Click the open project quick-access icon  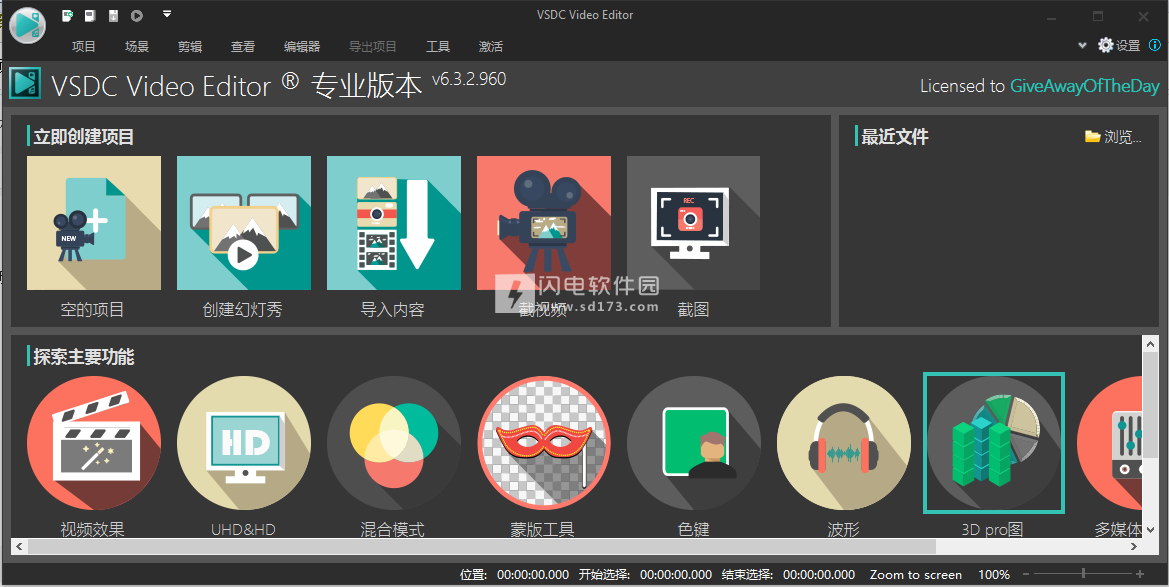coord(89,15)
